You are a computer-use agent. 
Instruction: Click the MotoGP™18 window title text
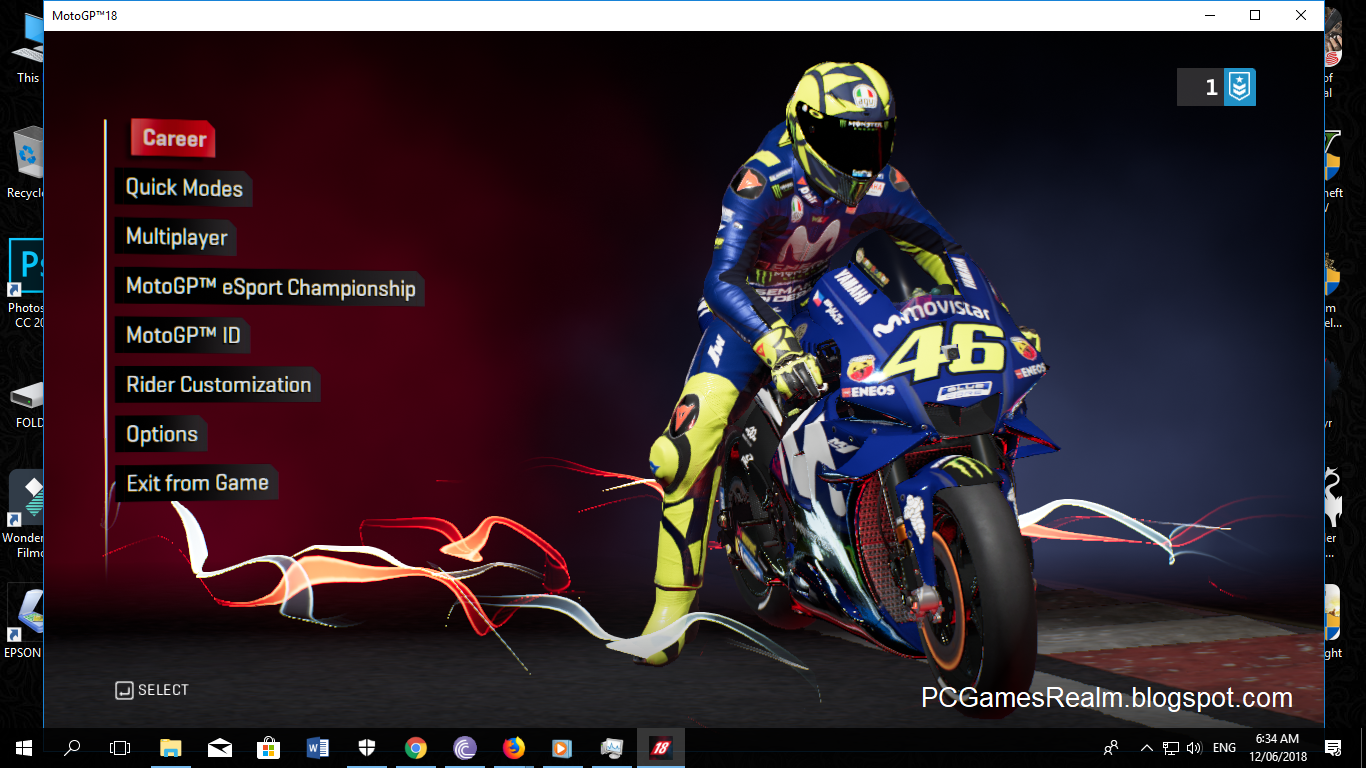84,16
